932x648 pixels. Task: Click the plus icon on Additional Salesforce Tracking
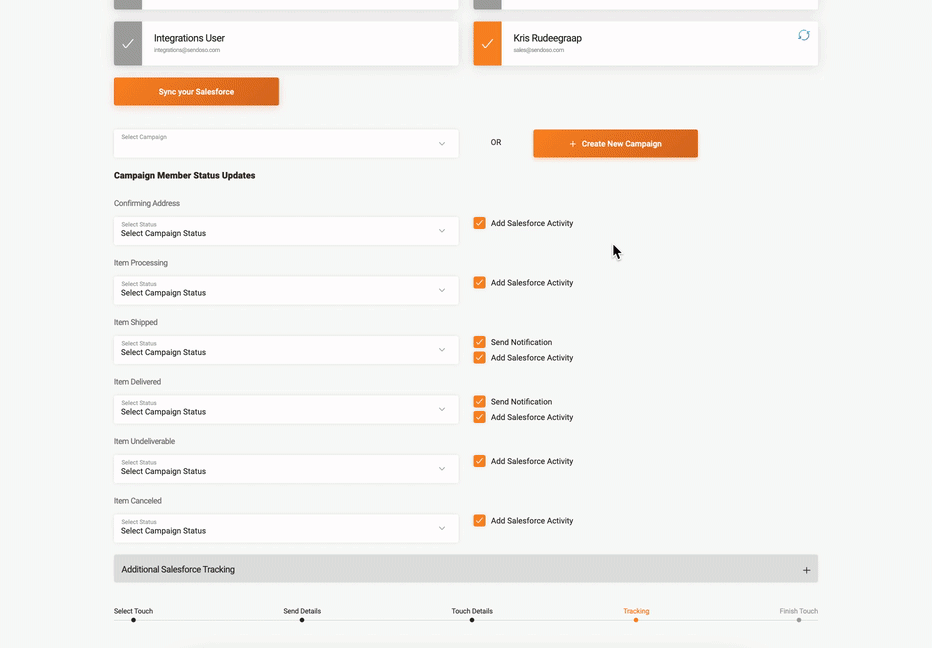coord(806,570)
